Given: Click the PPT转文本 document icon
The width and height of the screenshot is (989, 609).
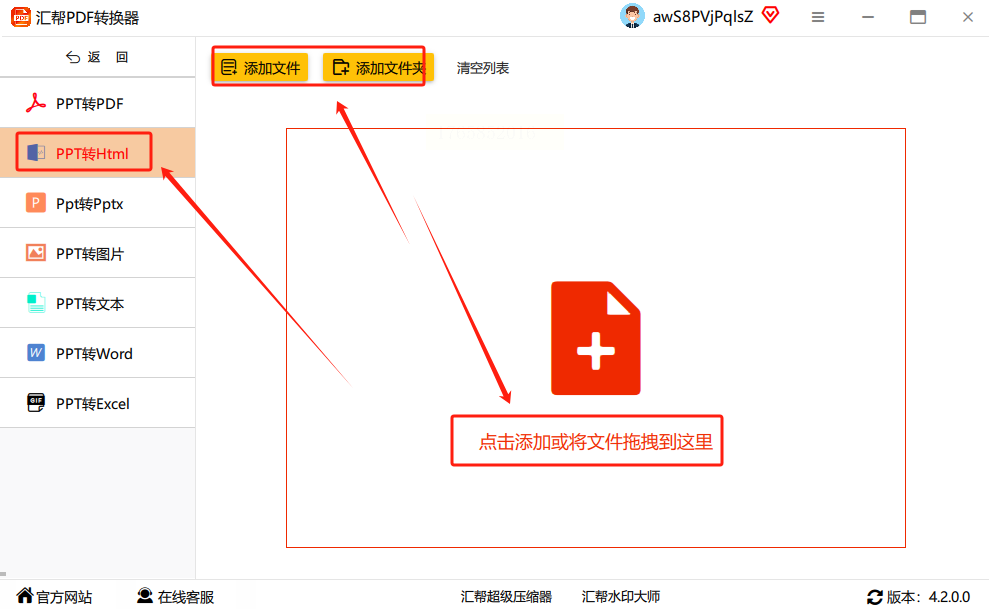Looking at the screenshot, I should coord(35,303).
